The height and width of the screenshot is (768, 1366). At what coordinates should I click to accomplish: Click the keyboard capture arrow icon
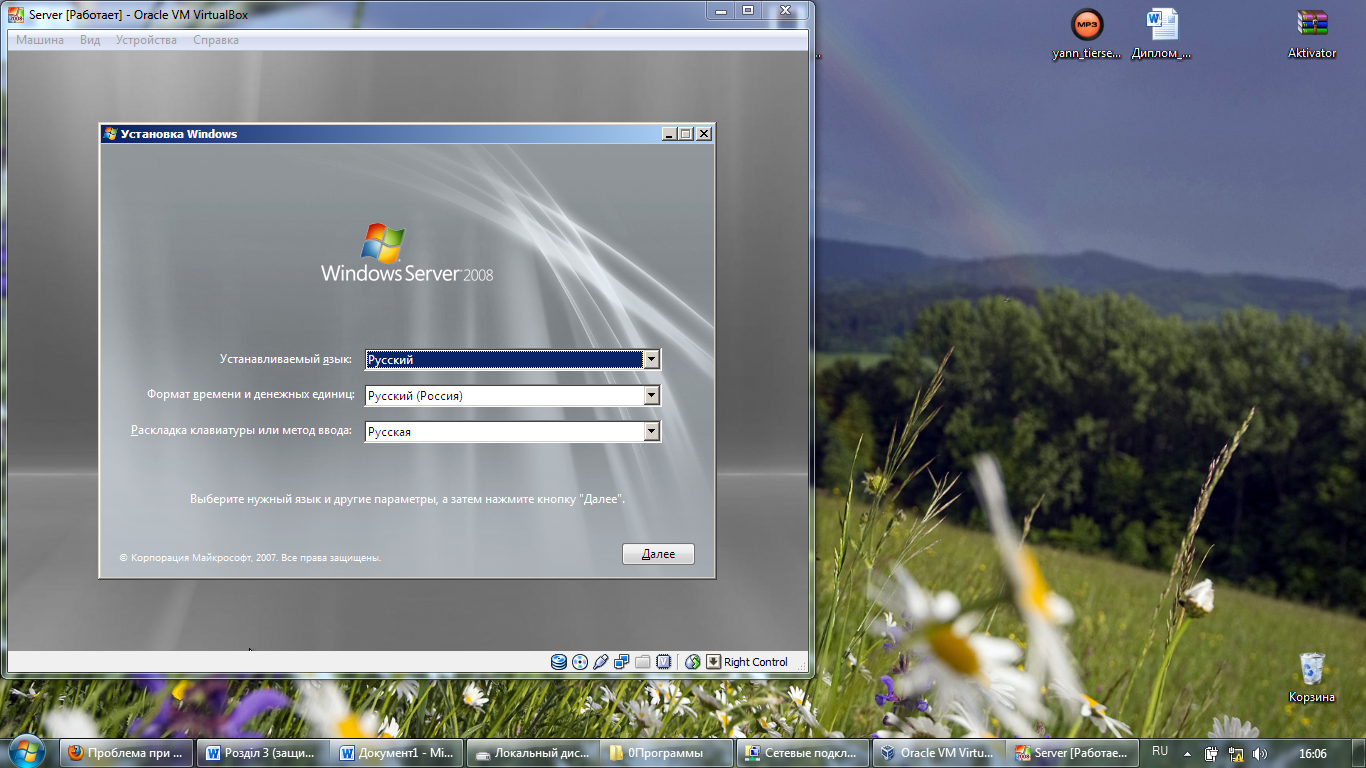pyautogui.click(x=713, y=662)
